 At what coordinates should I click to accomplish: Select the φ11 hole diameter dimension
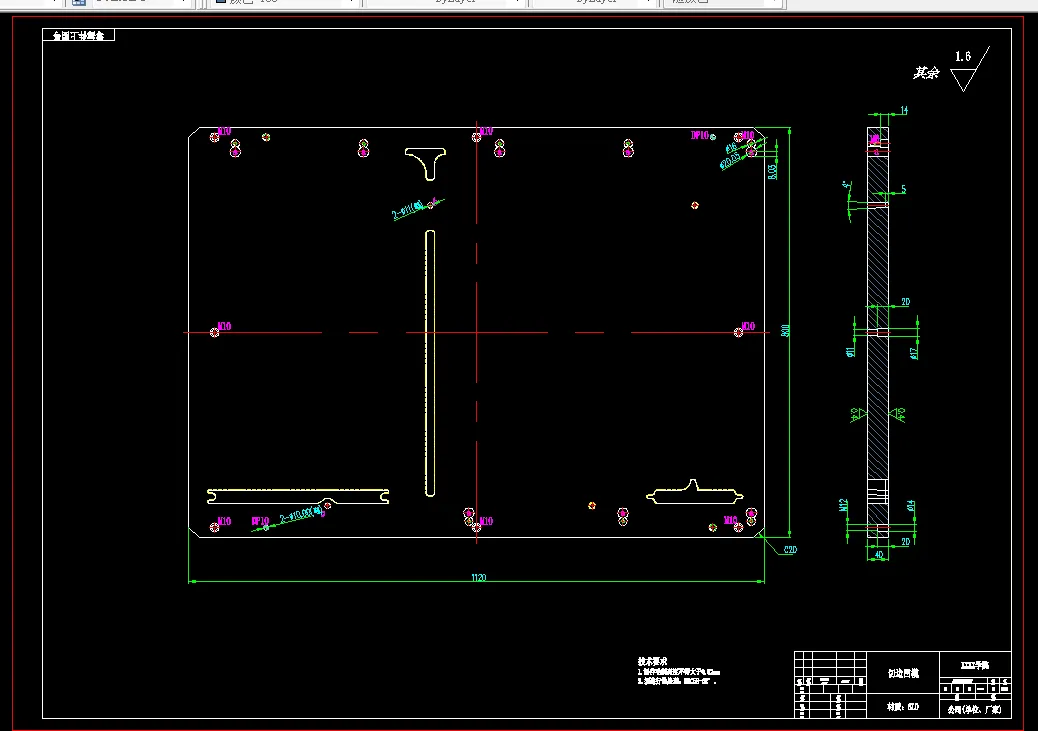point(851,351)
